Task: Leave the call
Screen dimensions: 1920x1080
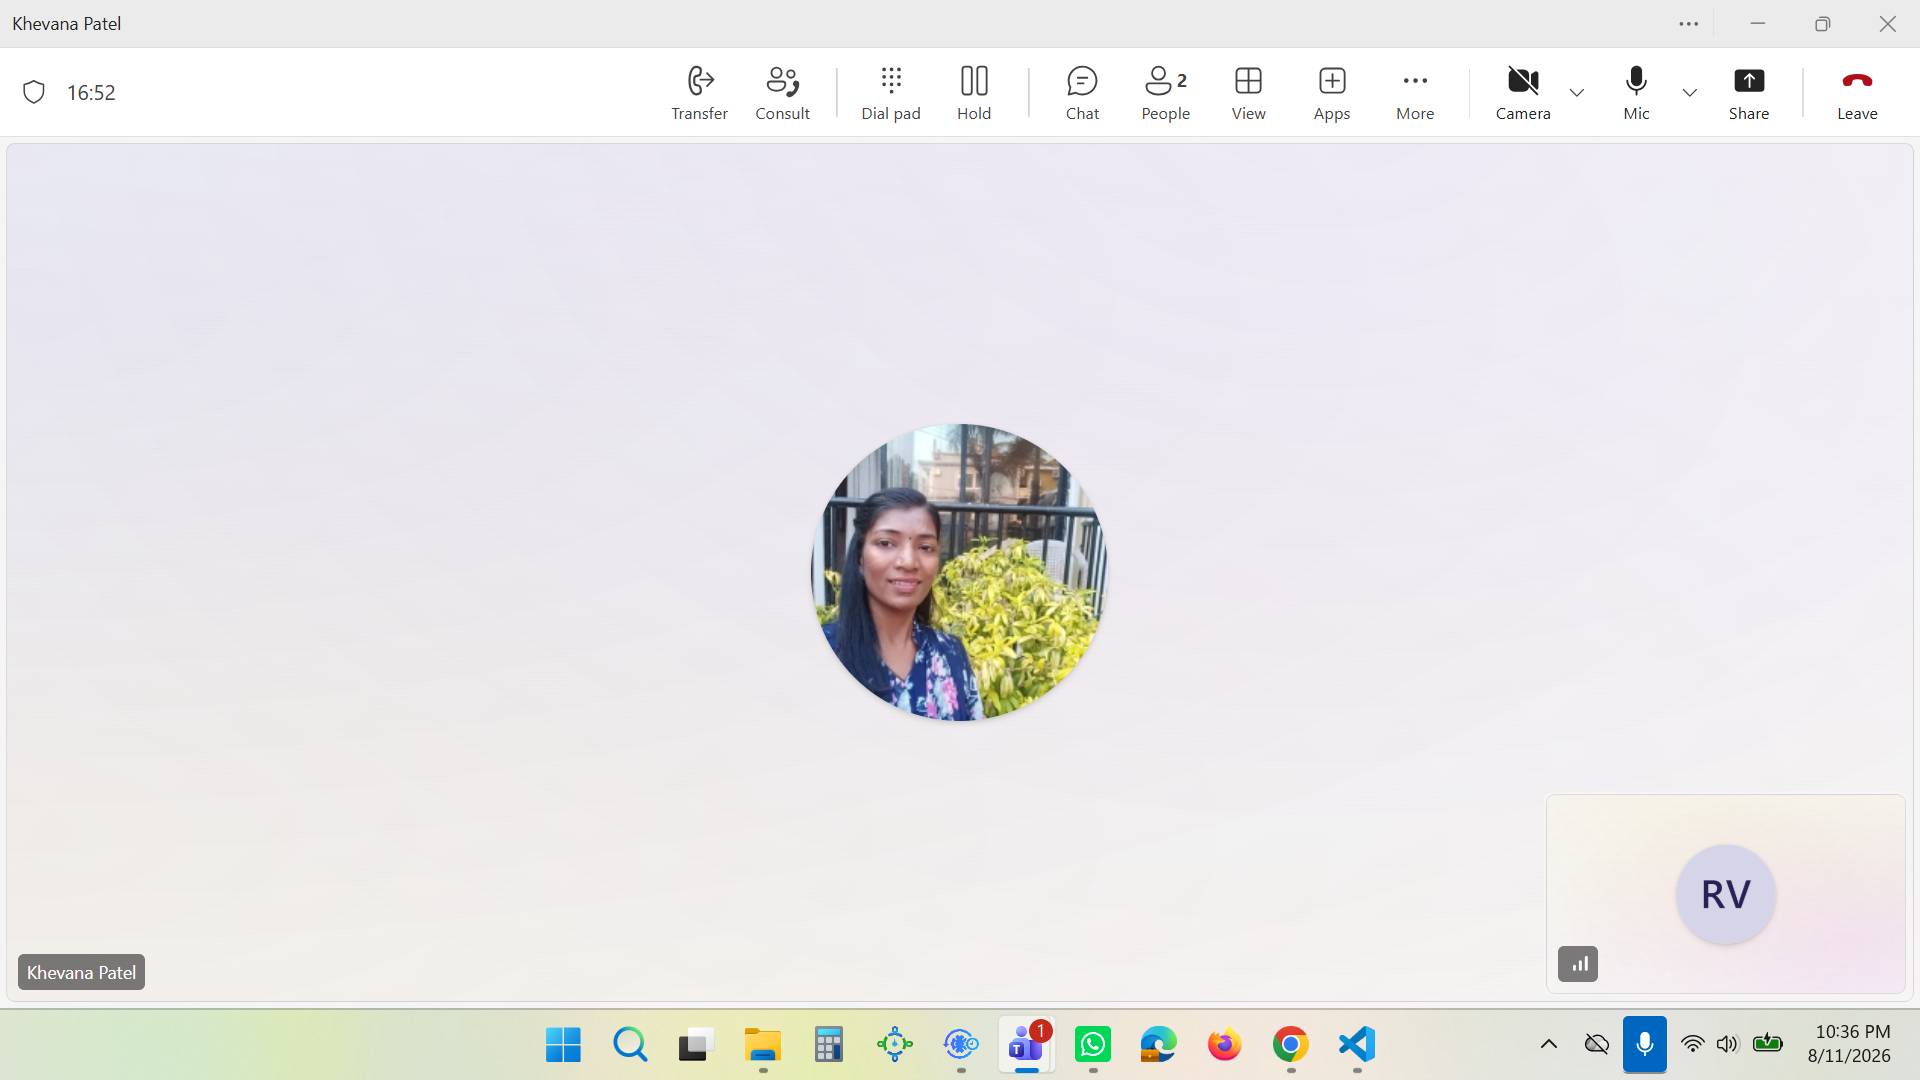Action: tap(1856, 93)
